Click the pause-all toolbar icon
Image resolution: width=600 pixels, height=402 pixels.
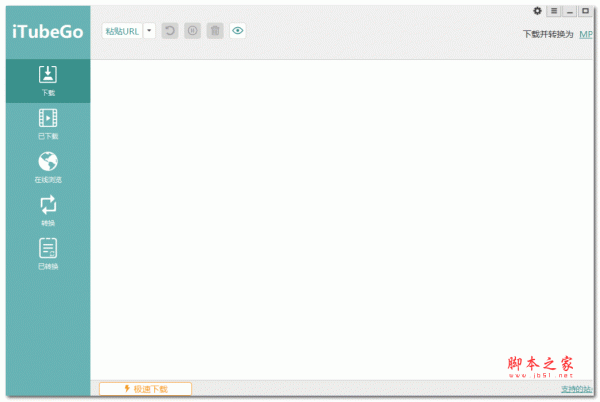tap(192, 31)
